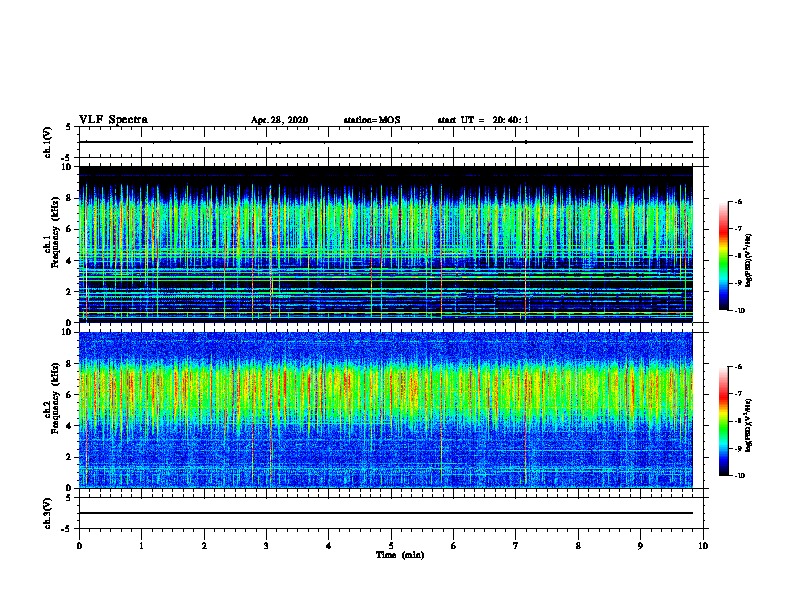Screen dimensions: 792x612
Task: Click time axis tick label "5"
Action: pos(391,546)
